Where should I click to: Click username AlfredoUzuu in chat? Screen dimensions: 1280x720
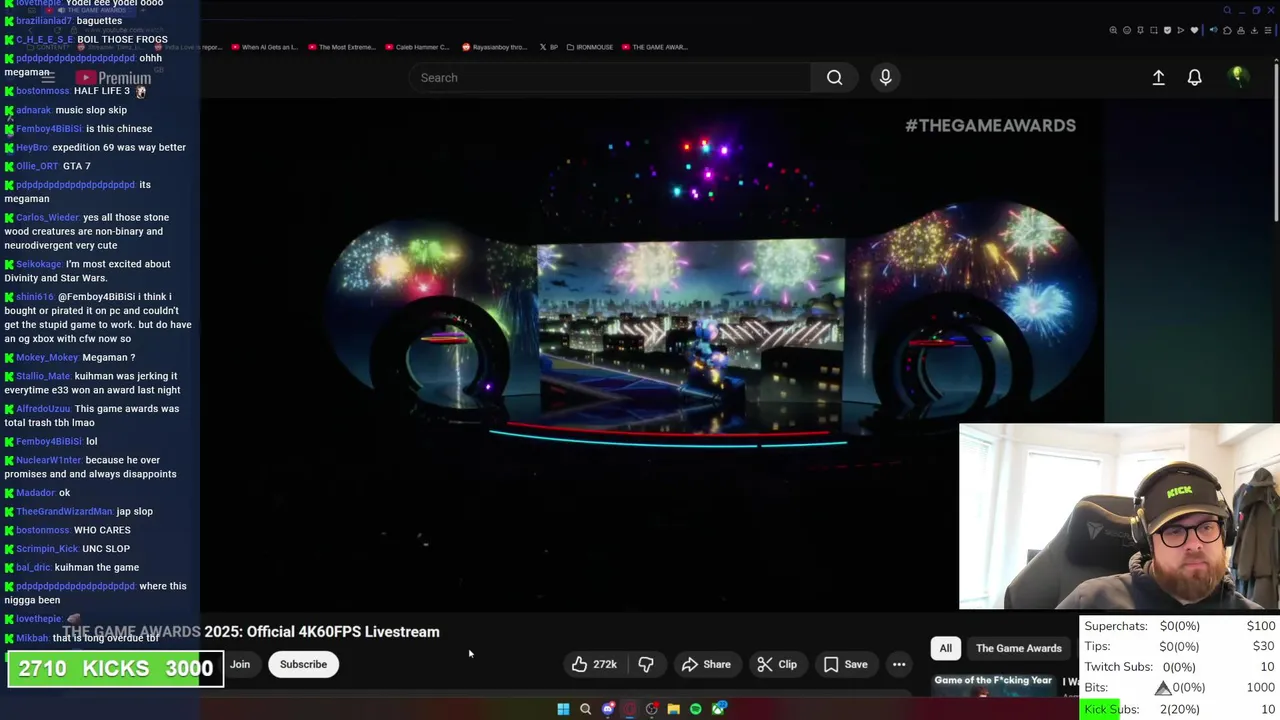pos(44,409)
